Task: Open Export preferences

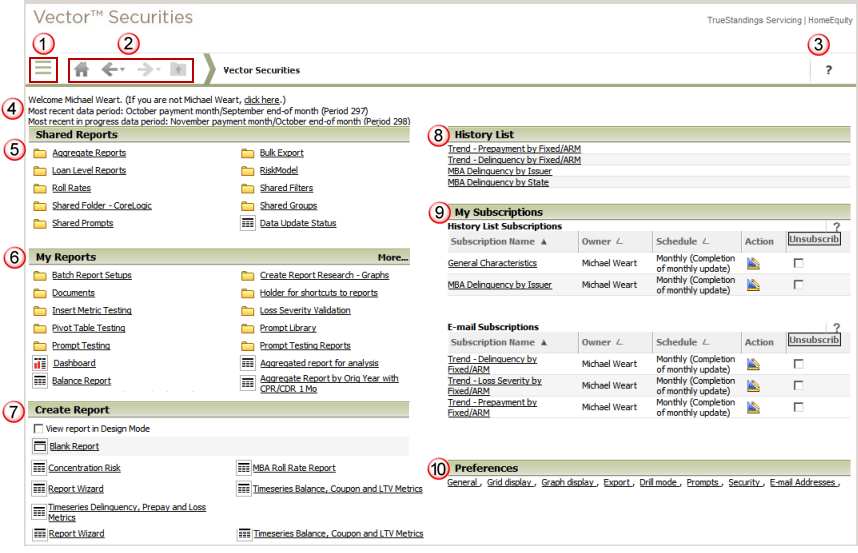Action: (x=617, y=482)
